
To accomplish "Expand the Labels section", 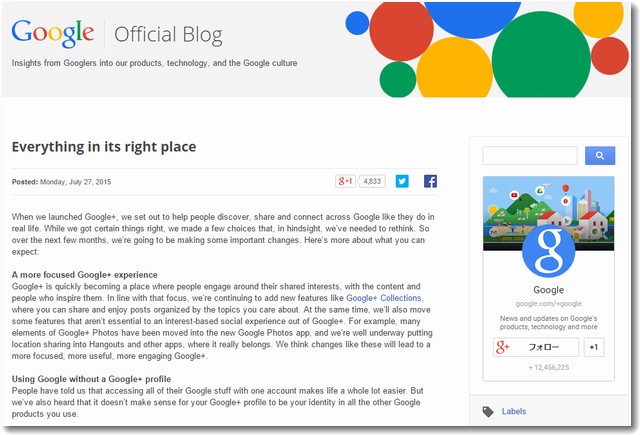I will (514, 411).
